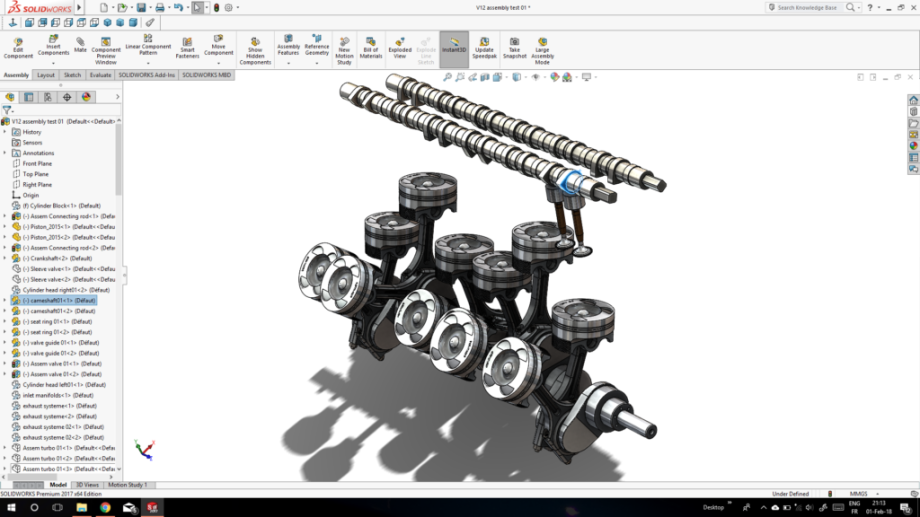920x517 pixels.
Task: Toggle Show Hidden Components
Action: click(255, 48)
